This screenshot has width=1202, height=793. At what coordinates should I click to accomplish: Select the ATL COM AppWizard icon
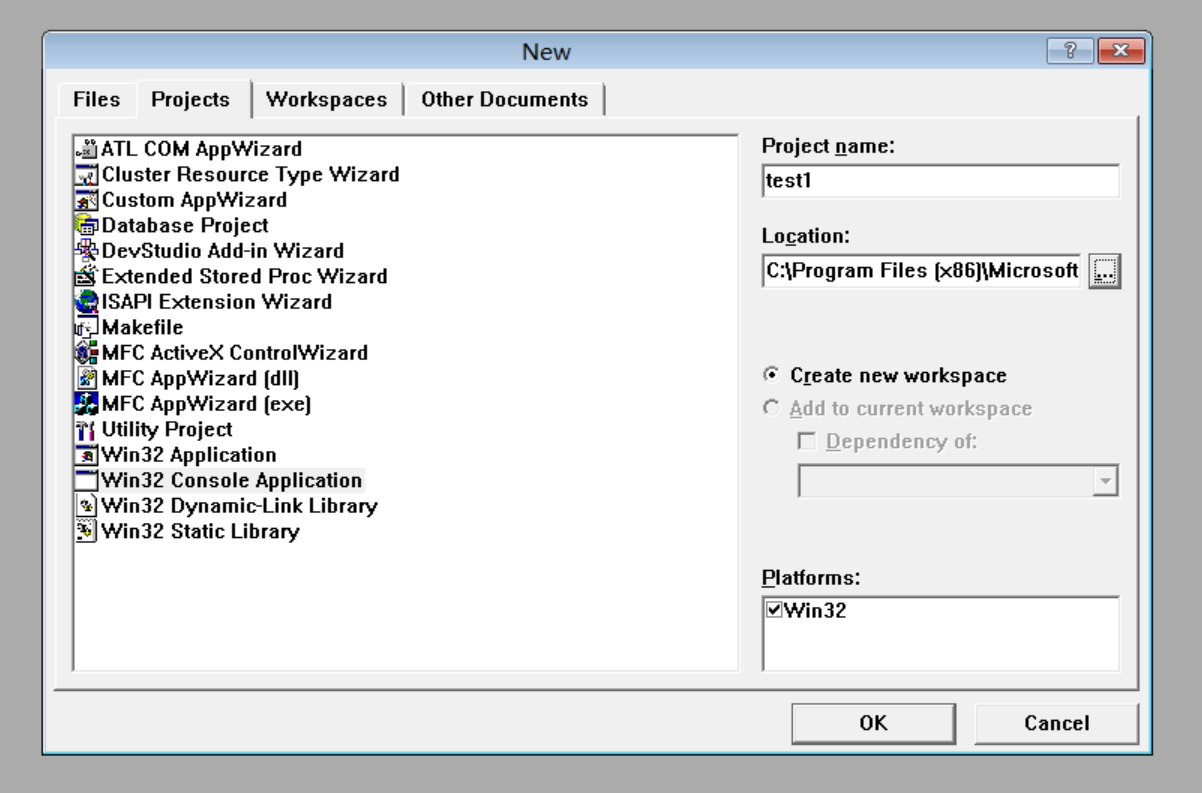(87, 150)
